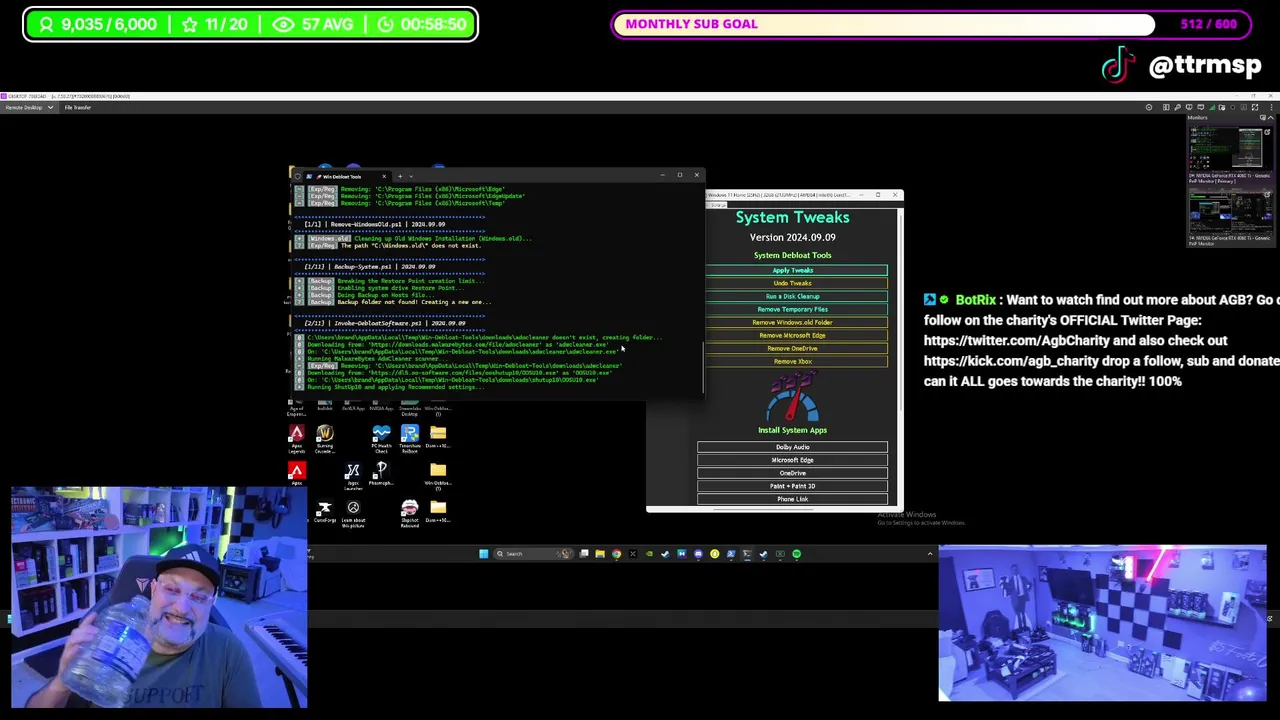Screen dimensions: 1280x720
Task: Open the Terminal icon in taskbar
Action: (x=747, y=554)
